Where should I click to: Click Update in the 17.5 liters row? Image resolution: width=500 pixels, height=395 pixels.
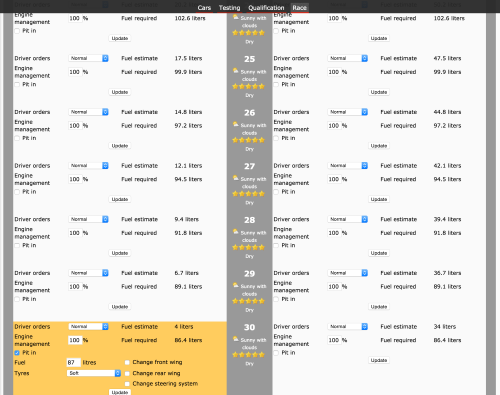coord(120,92)
